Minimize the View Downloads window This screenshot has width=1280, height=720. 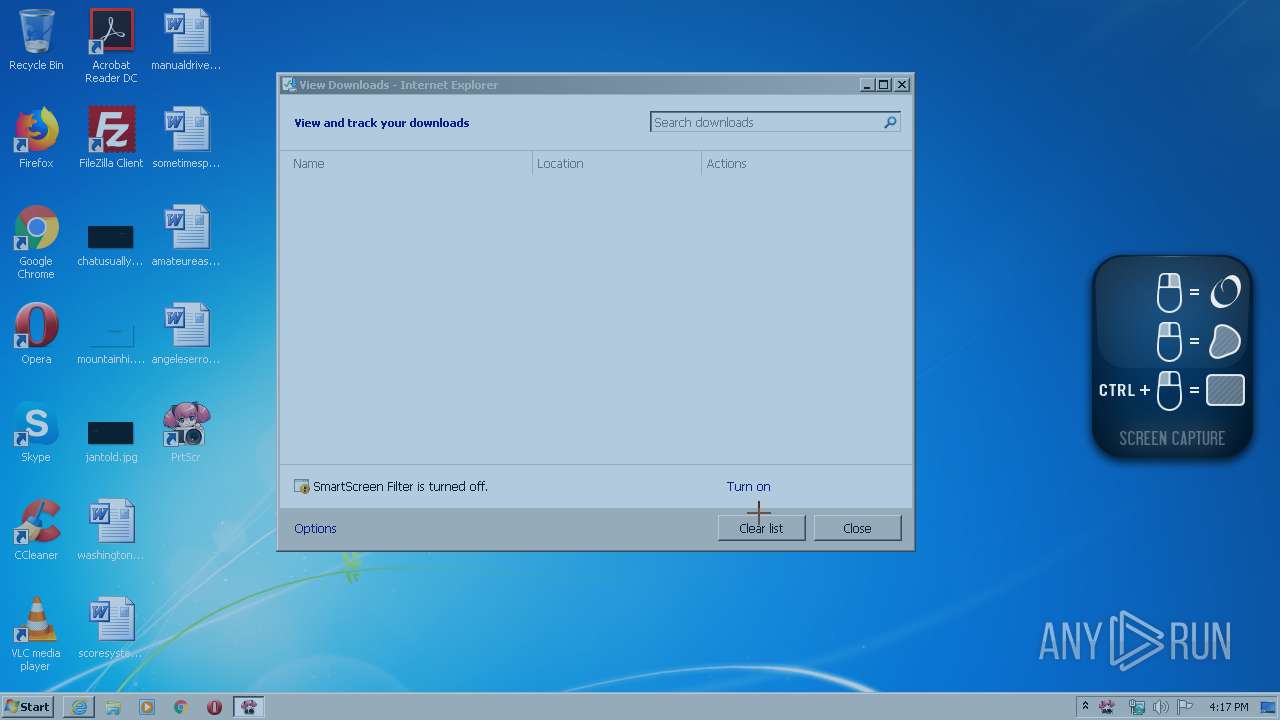point(867,85)
